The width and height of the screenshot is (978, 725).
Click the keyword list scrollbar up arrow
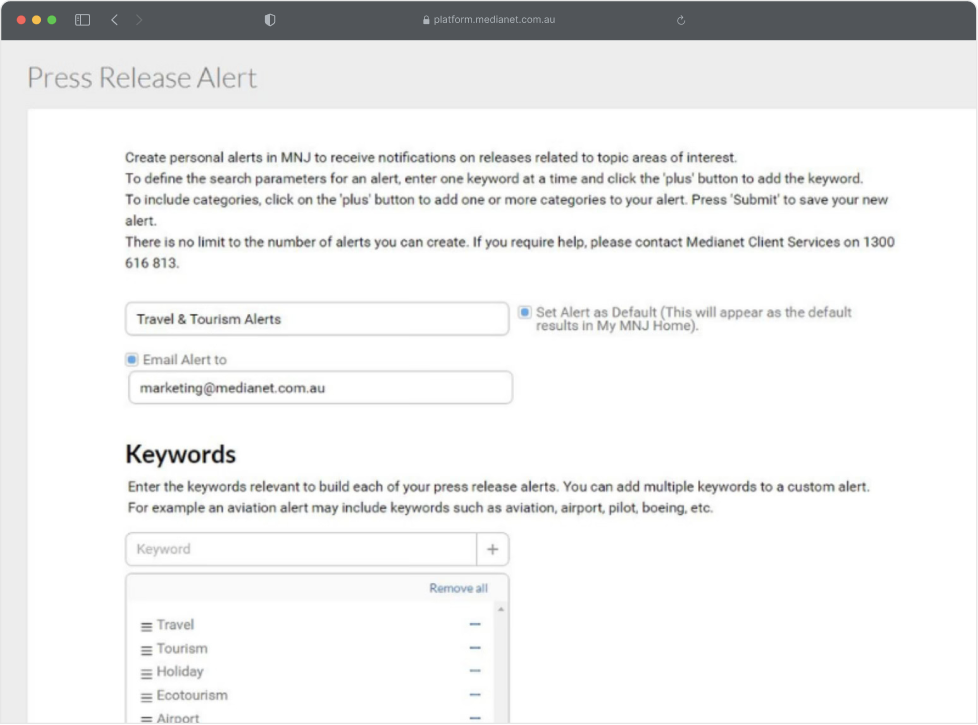(500, 609)
